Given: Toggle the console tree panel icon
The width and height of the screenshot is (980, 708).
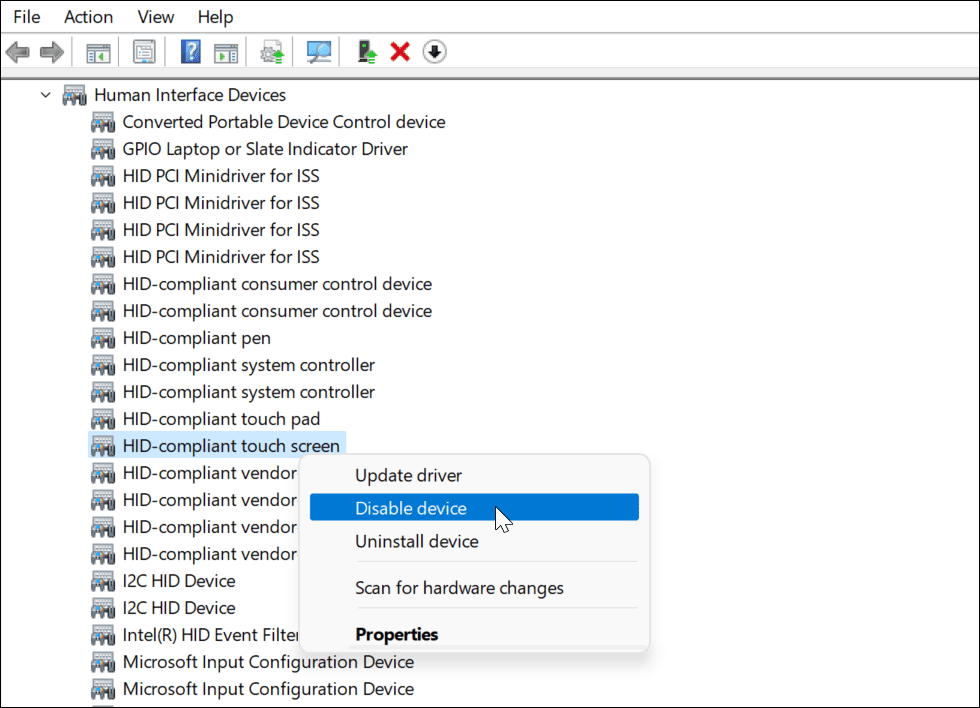Looking at the screenshot, I should 97,50.
